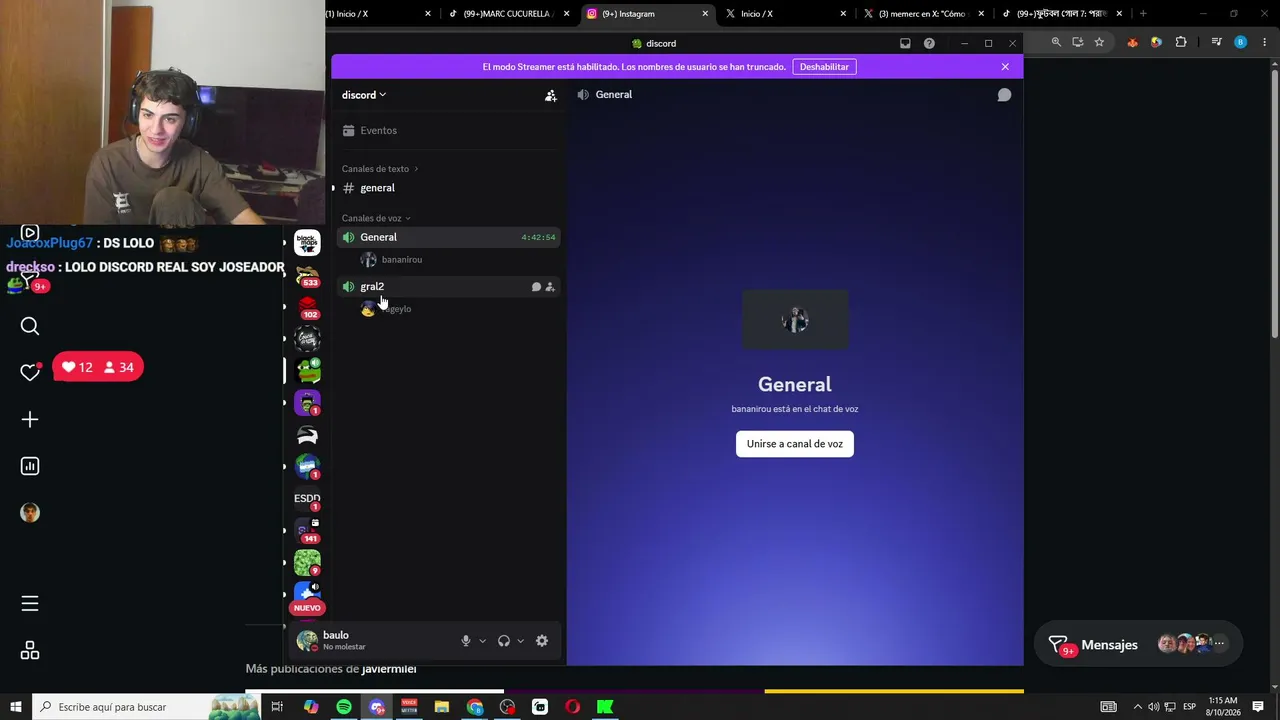Toggle the Discord microphone mute

pyautogui.click(x=466, y=641)
